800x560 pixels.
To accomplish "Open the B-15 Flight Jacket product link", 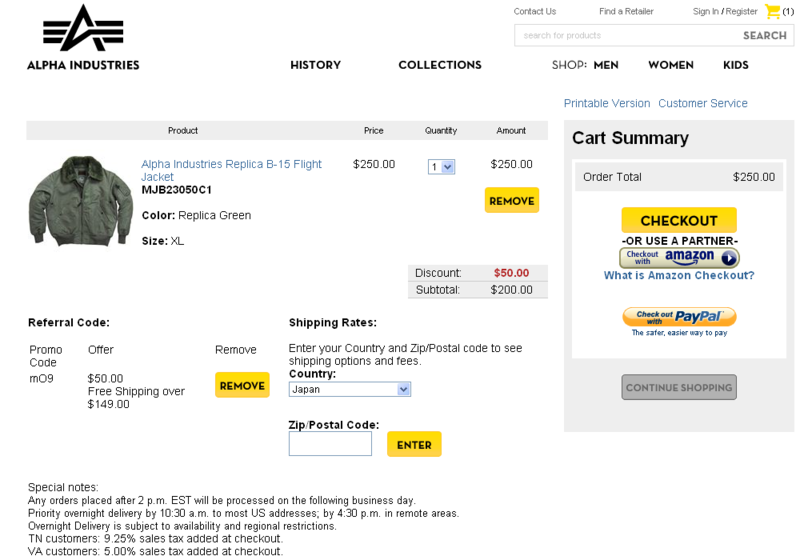I will [231, 170].
